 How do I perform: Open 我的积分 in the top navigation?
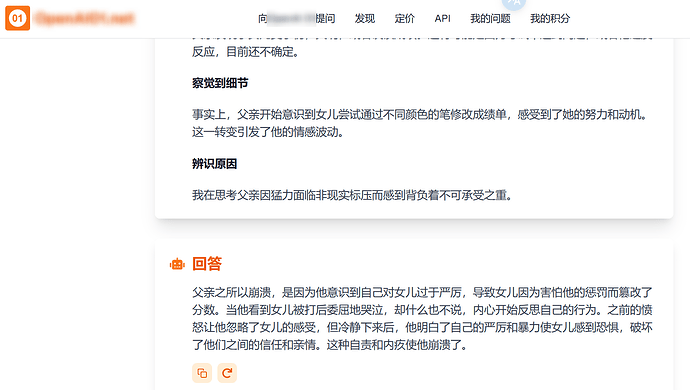(550, 18)
